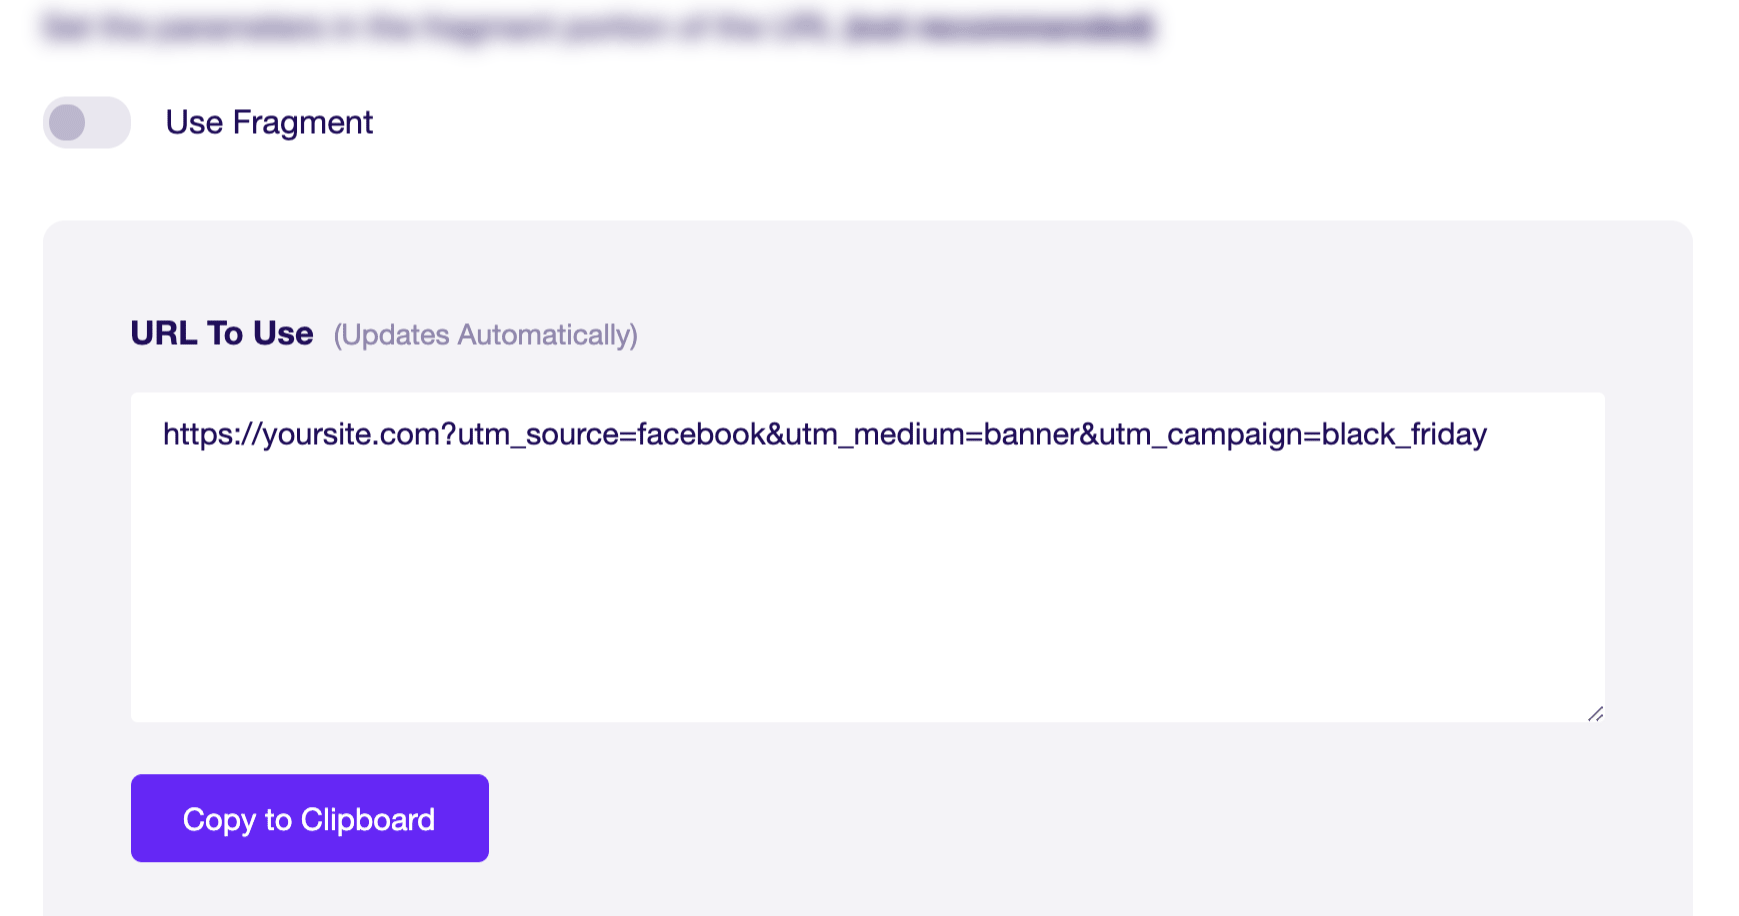The width and height of the screenshot is (1739, 916).
Task: Click the gray knob of the fragment switch
Action: pyautogui.click(x=68, y=123)
